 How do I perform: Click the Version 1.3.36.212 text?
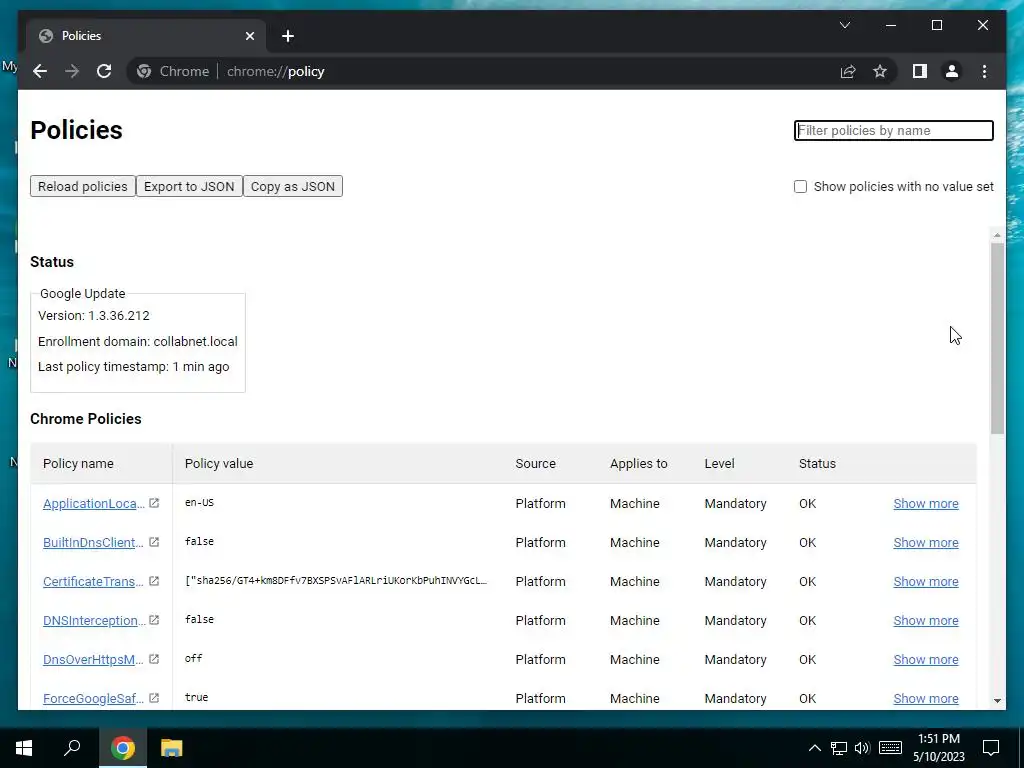pyautogui.click(x=93, y=315)
